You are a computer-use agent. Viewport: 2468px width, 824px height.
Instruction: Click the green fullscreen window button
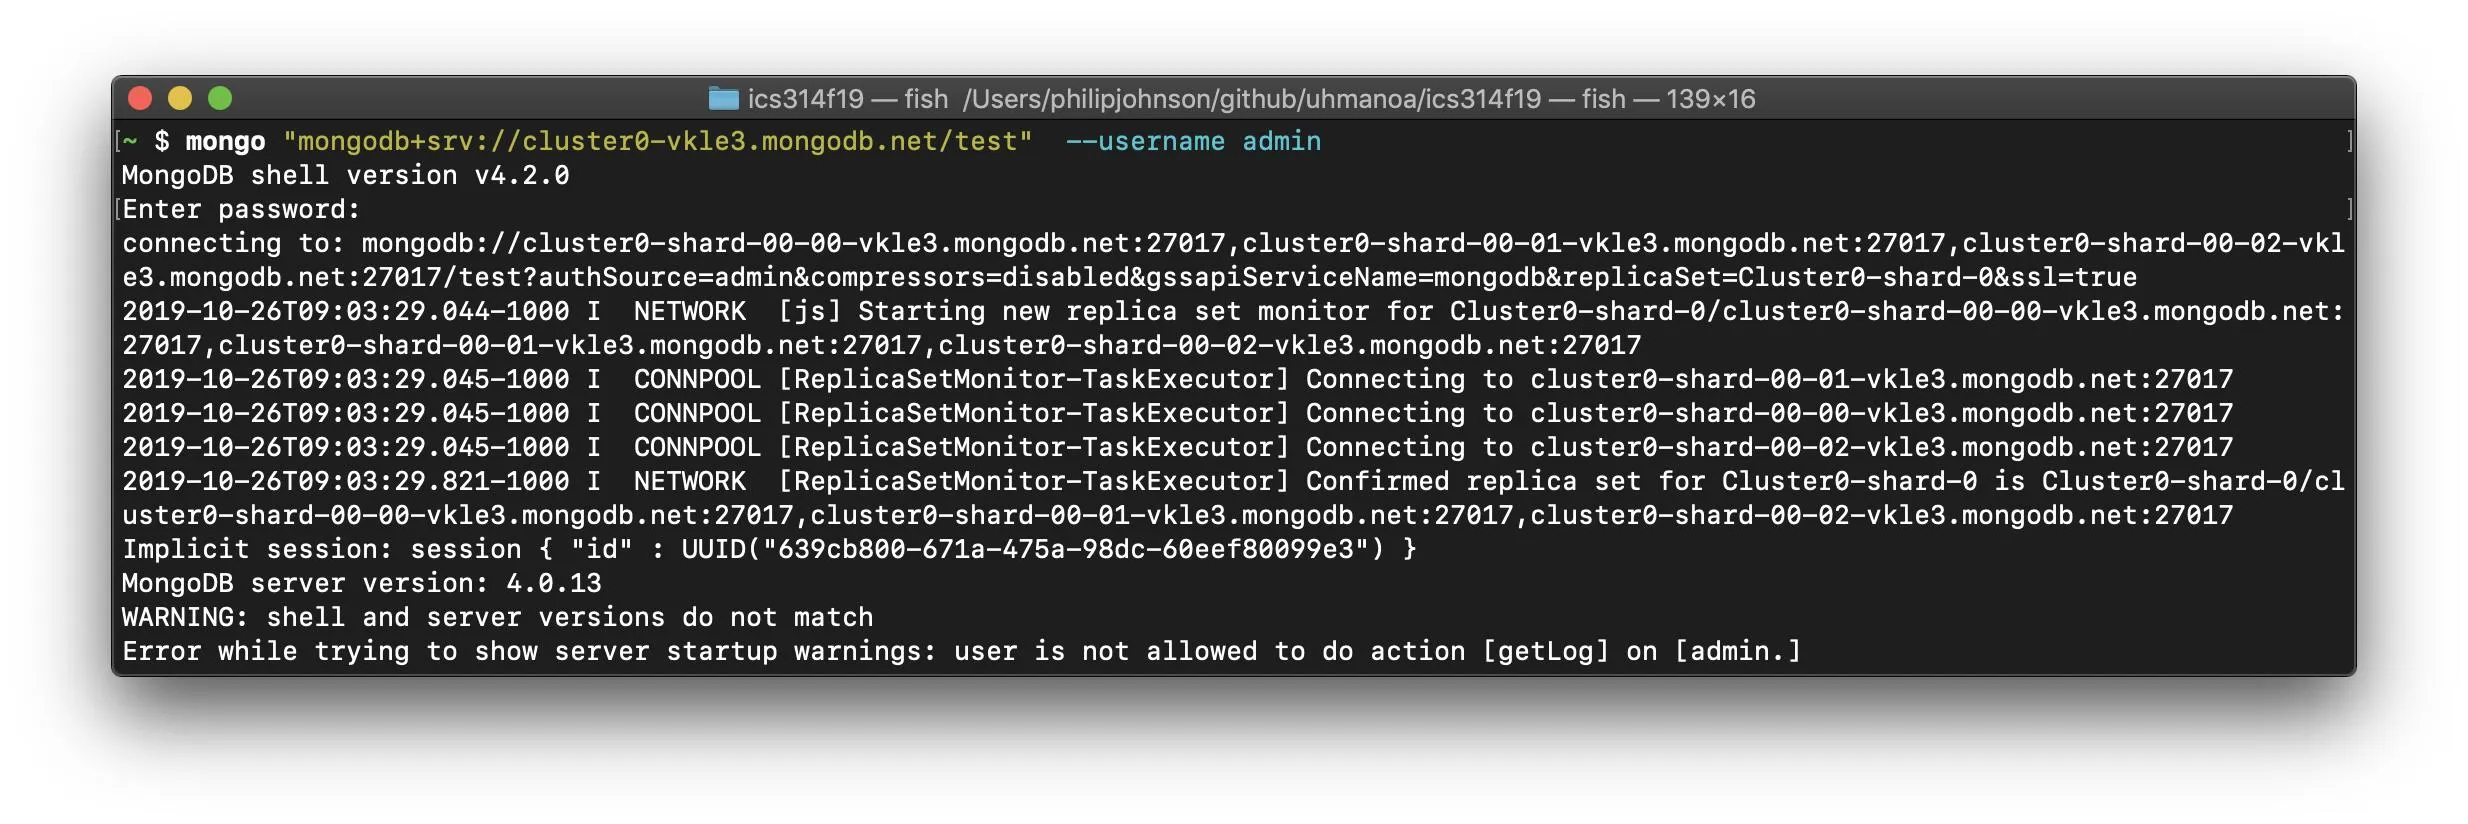[220, 98]
